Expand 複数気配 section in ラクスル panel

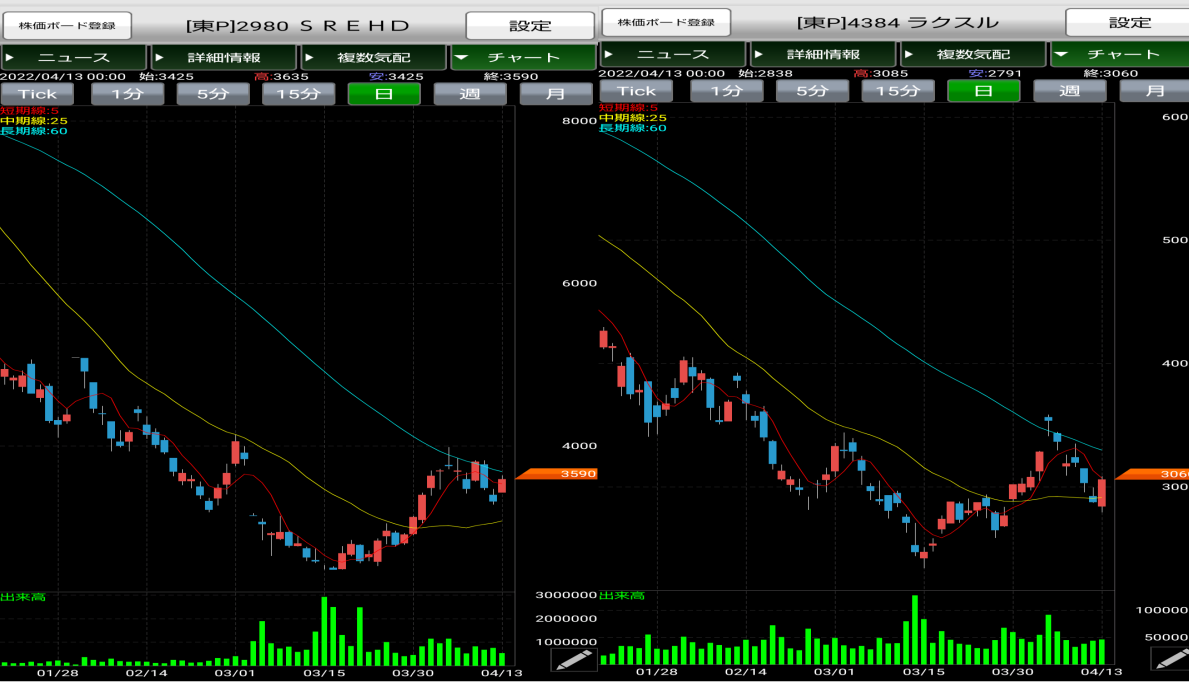tap(973, 54)
